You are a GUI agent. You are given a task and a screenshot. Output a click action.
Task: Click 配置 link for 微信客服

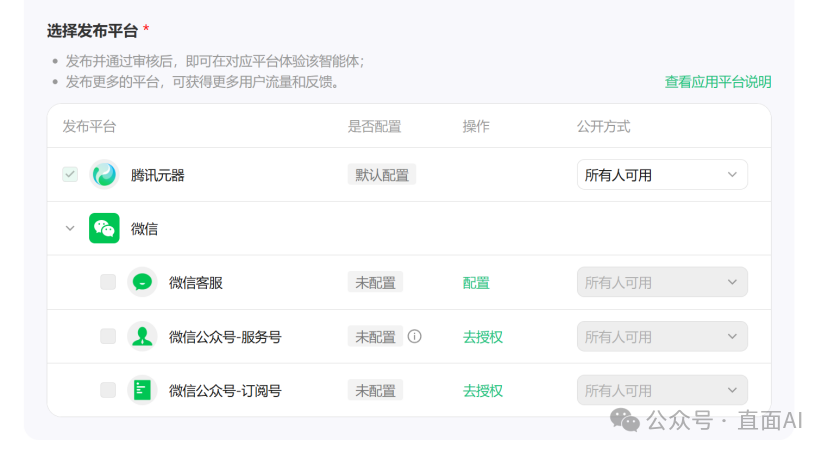click(x=476, y=283)
